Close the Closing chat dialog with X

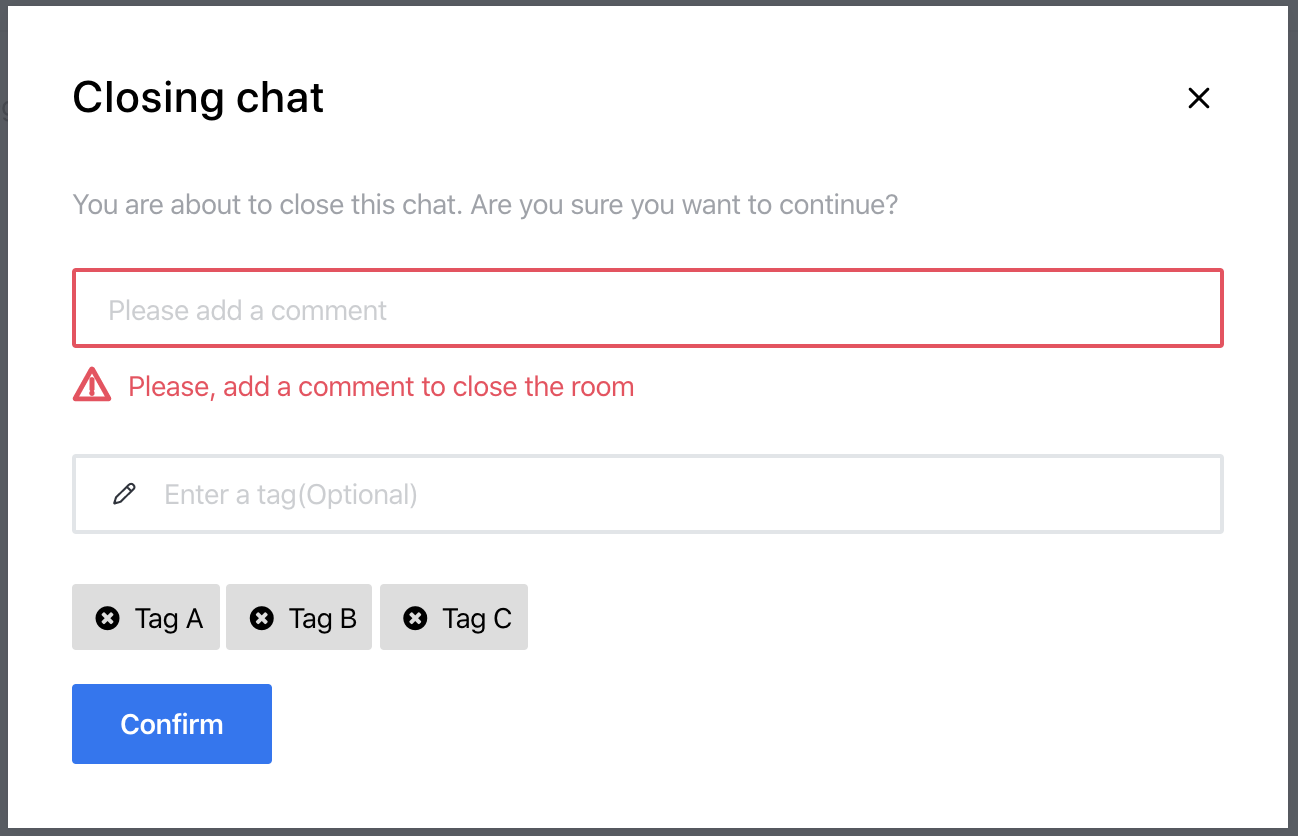(1198, 98)
